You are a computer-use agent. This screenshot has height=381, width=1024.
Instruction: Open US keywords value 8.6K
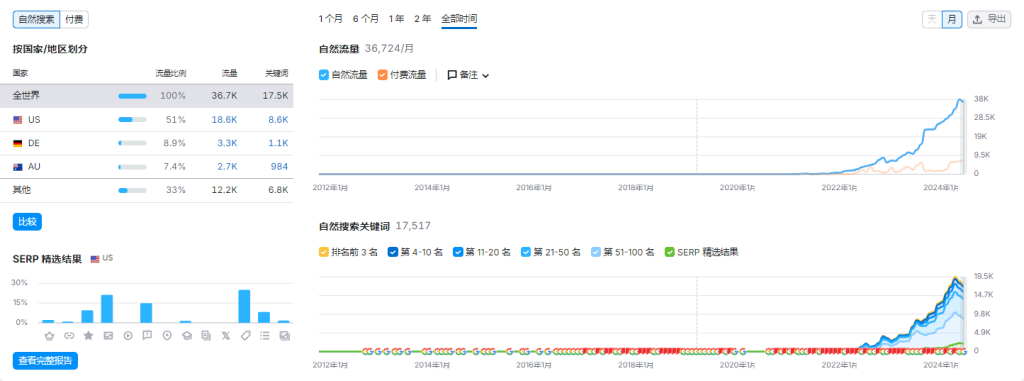click(x=277, y=120)
